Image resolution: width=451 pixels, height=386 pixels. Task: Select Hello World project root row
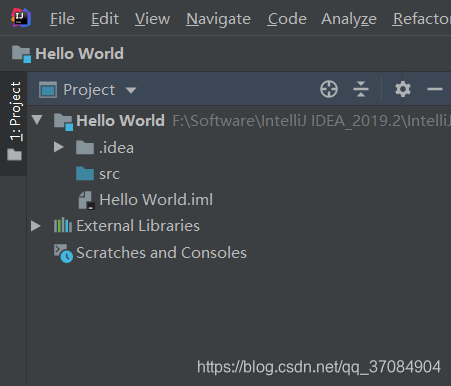tap(239, 120)
